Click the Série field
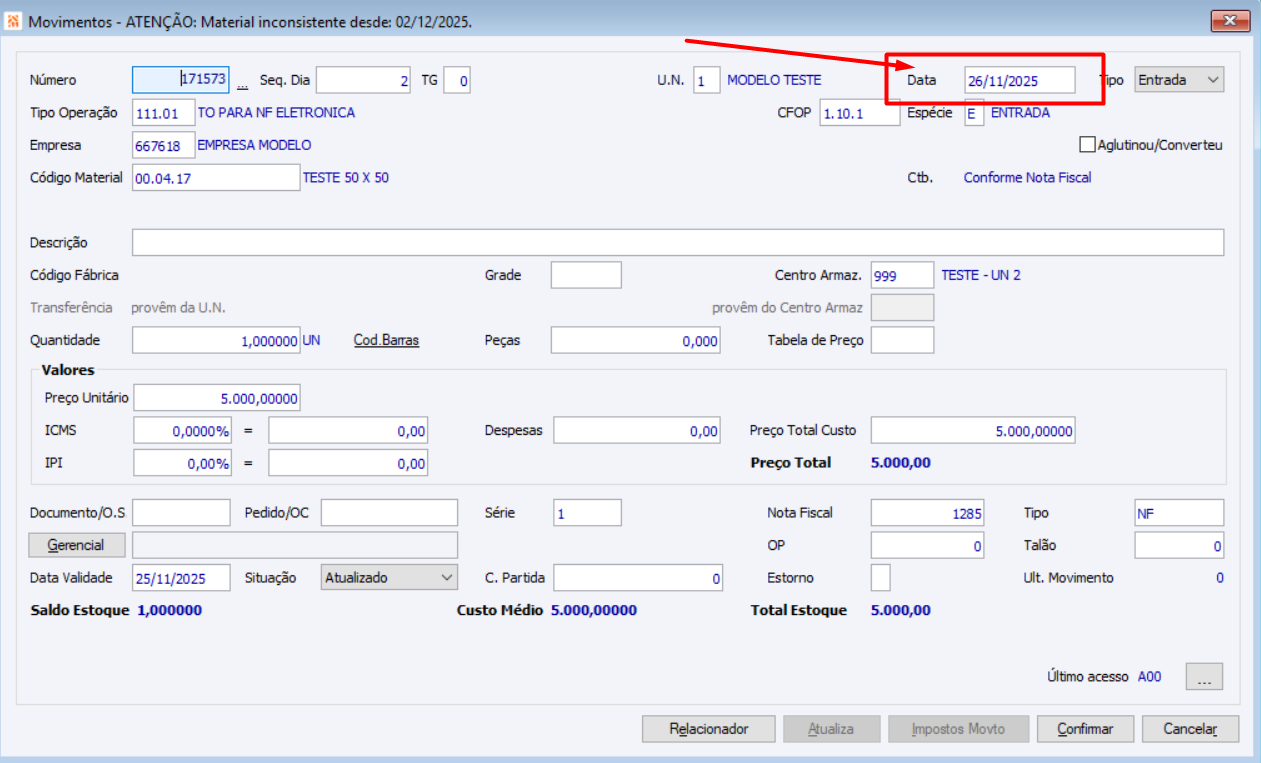The width and height of the screenshot is (1261, 763). [x=587, y=512]
